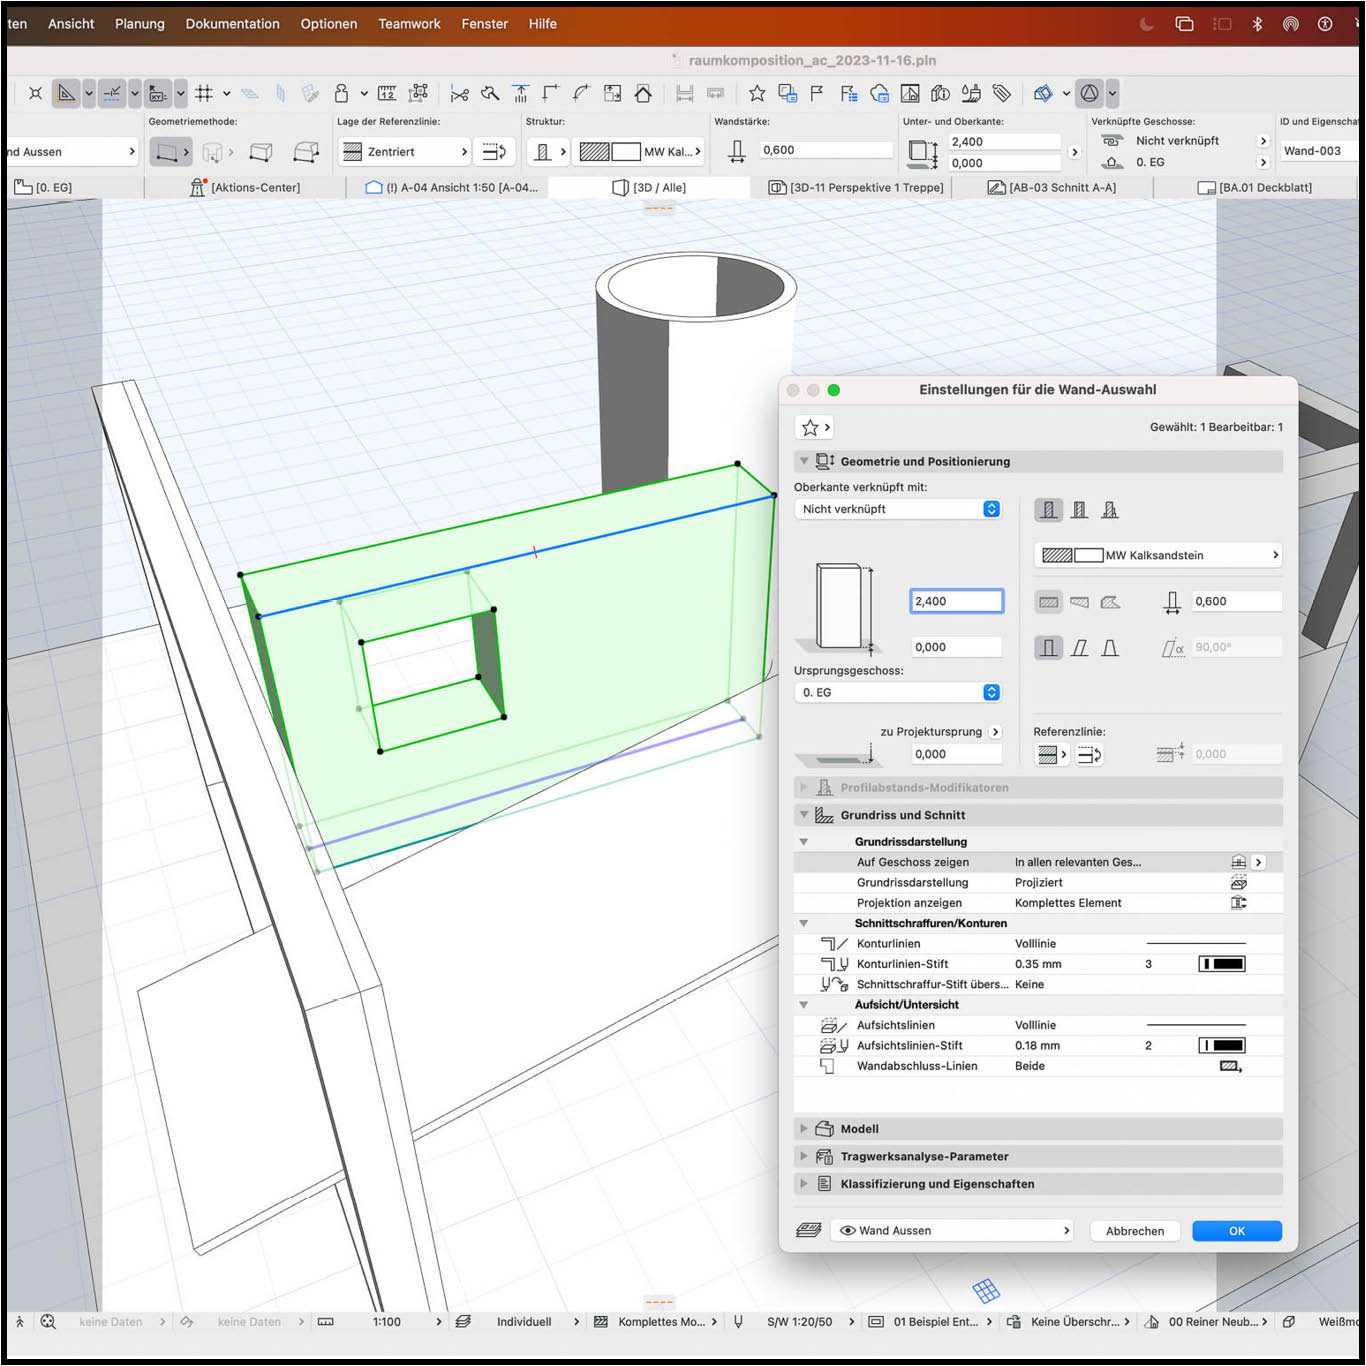
Task: Click scale 1:100 in status bar
Action: pos(387,1322)
